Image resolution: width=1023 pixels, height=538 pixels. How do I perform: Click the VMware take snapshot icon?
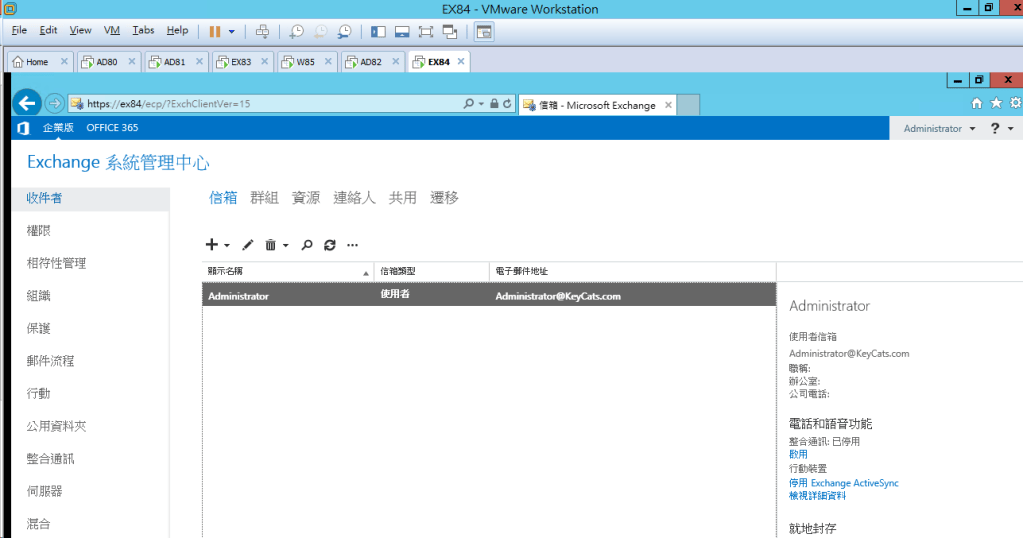297,31
